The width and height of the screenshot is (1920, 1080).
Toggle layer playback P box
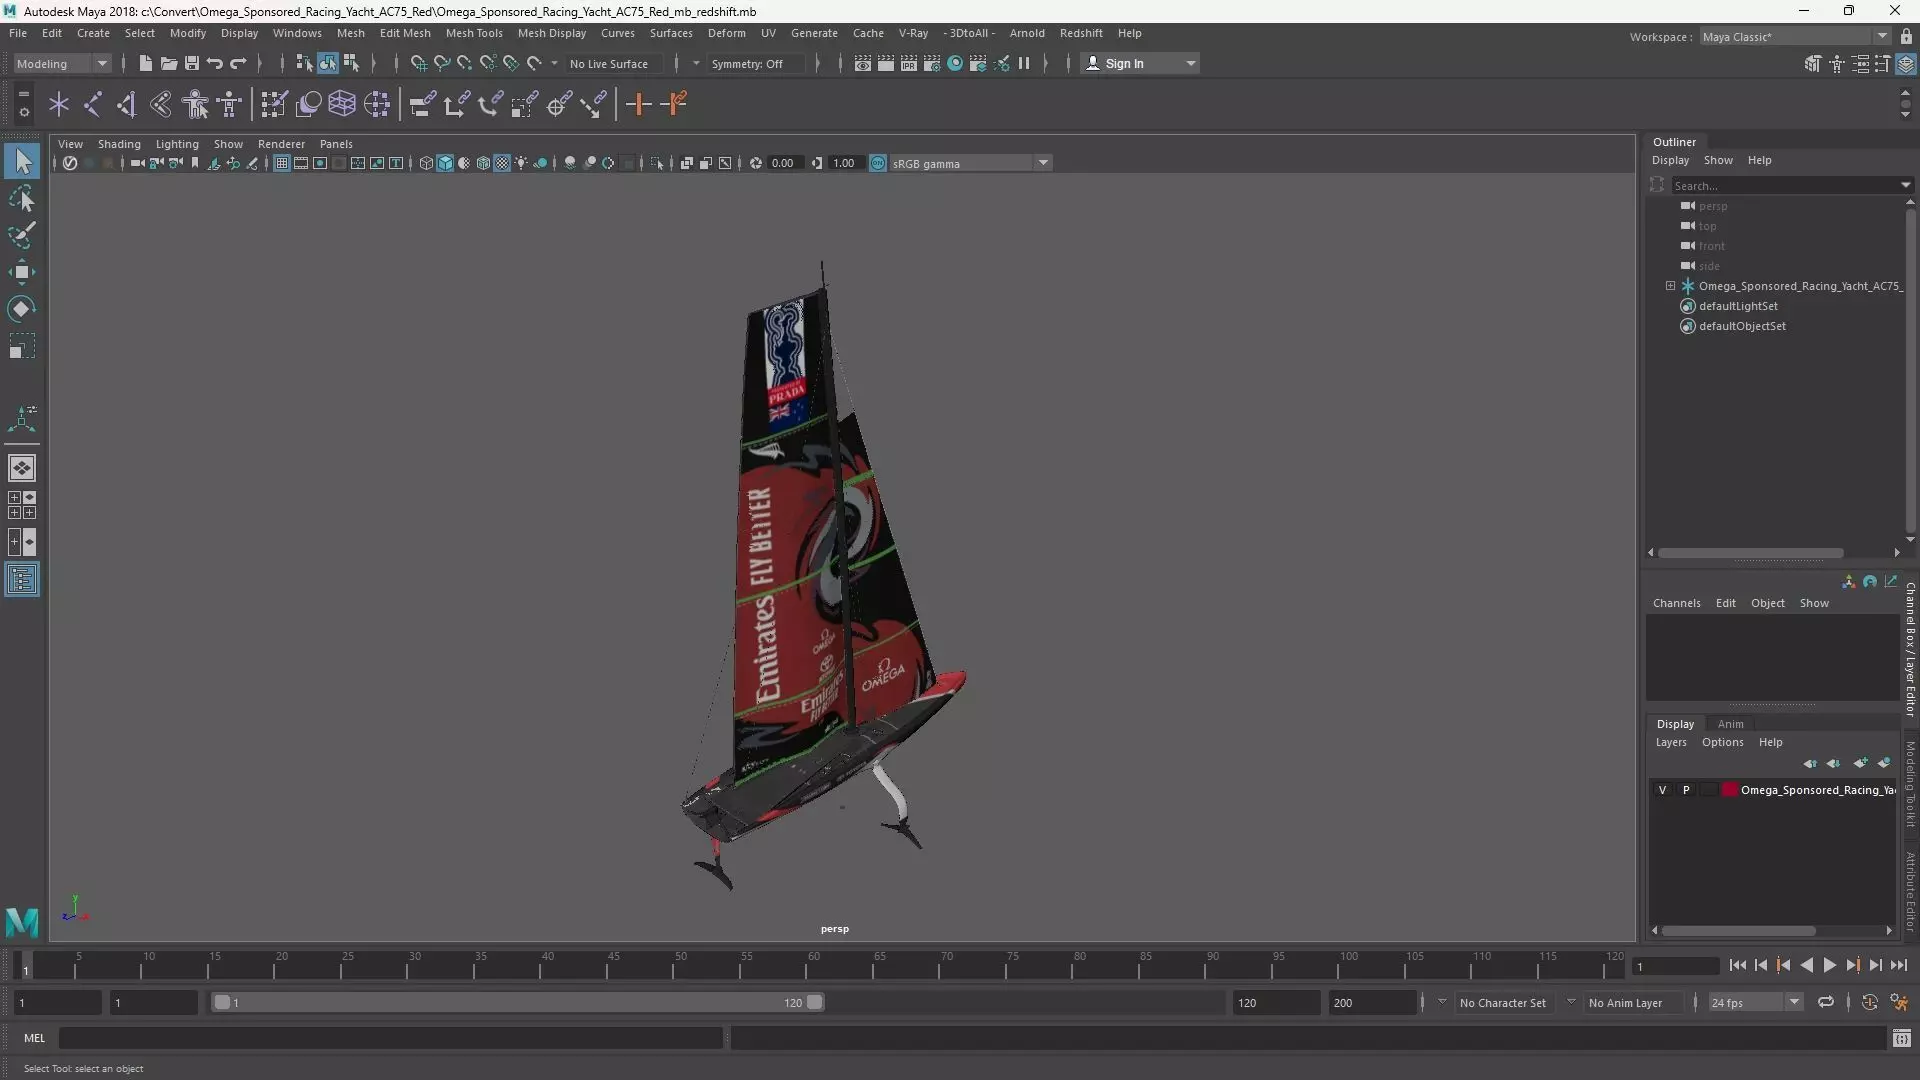(x=1686, y=790)
